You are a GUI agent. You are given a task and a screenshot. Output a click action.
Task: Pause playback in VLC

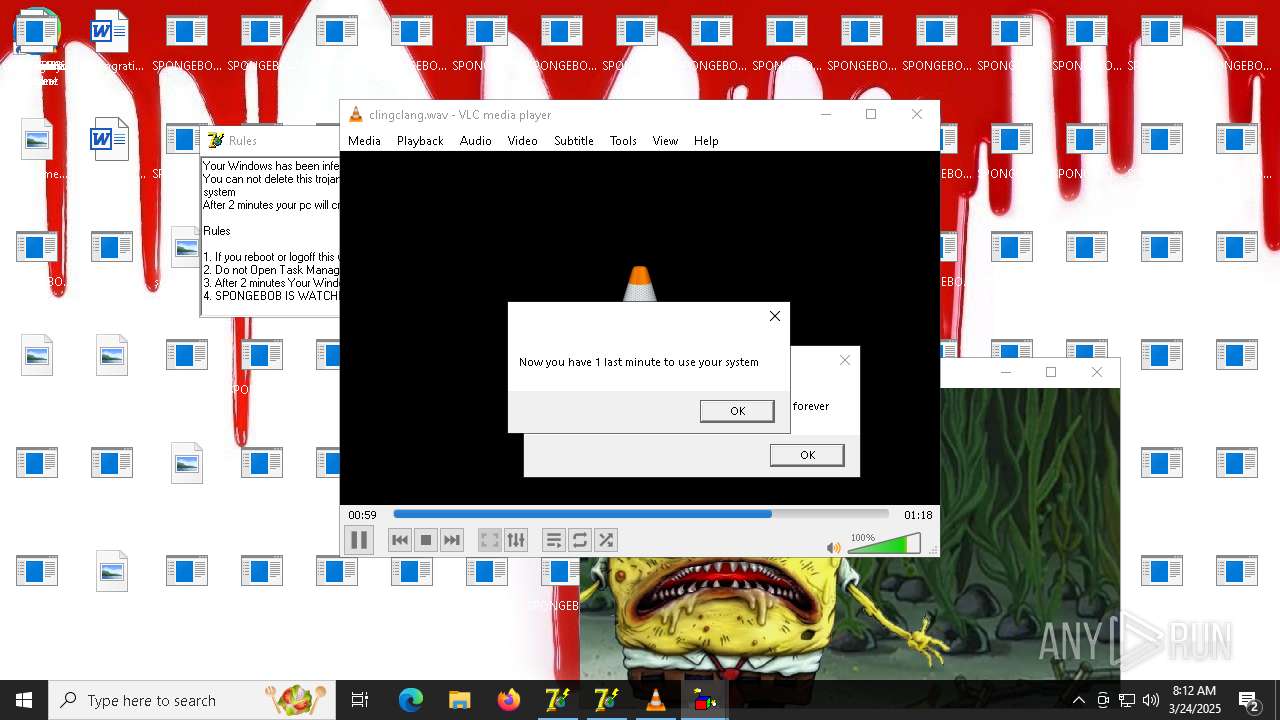(359, 540)
